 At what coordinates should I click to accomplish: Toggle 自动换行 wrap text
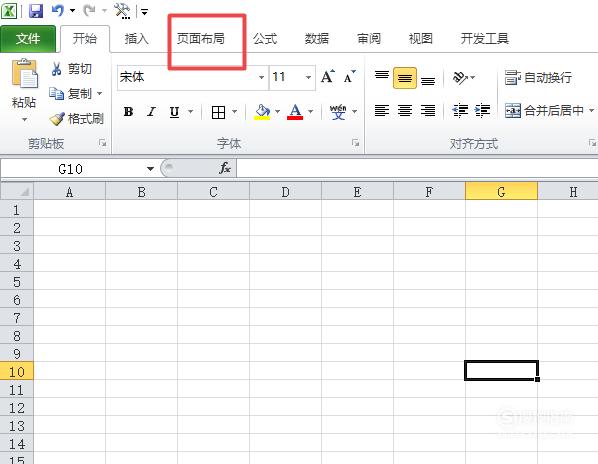[538, 78]
